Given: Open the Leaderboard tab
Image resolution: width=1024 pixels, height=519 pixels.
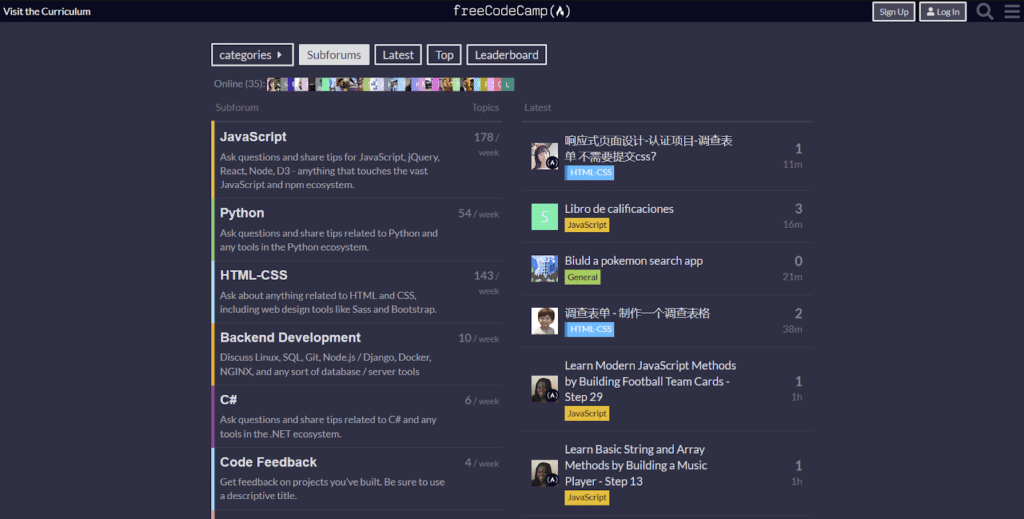Looking at the screenshot, I should [x=506, y=55].
